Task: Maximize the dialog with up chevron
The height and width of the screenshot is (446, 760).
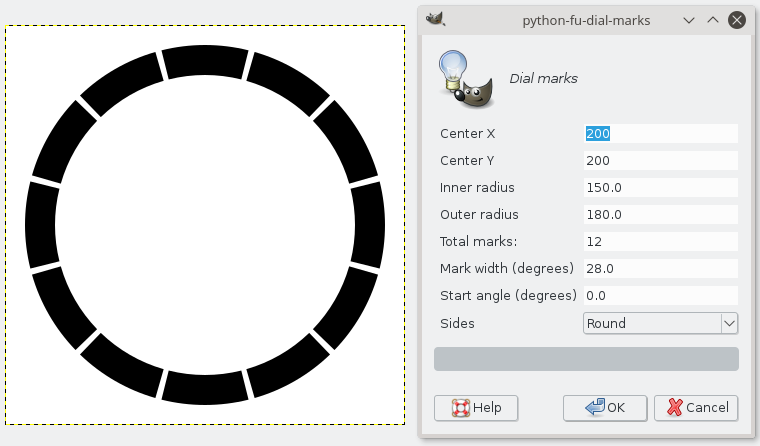Action: [713, 20]
